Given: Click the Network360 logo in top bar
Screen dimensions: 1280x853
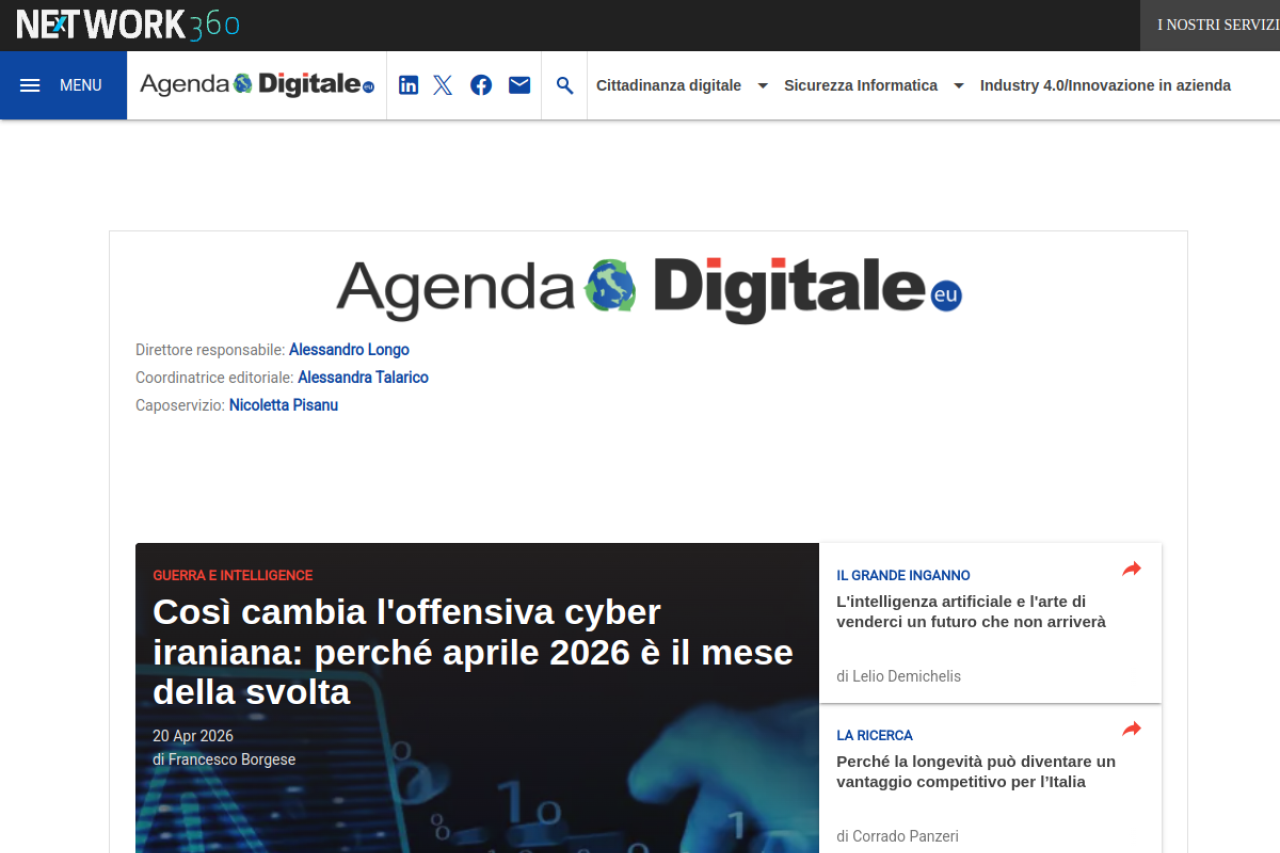Looking at the screenshot, I should coord(128,24).
